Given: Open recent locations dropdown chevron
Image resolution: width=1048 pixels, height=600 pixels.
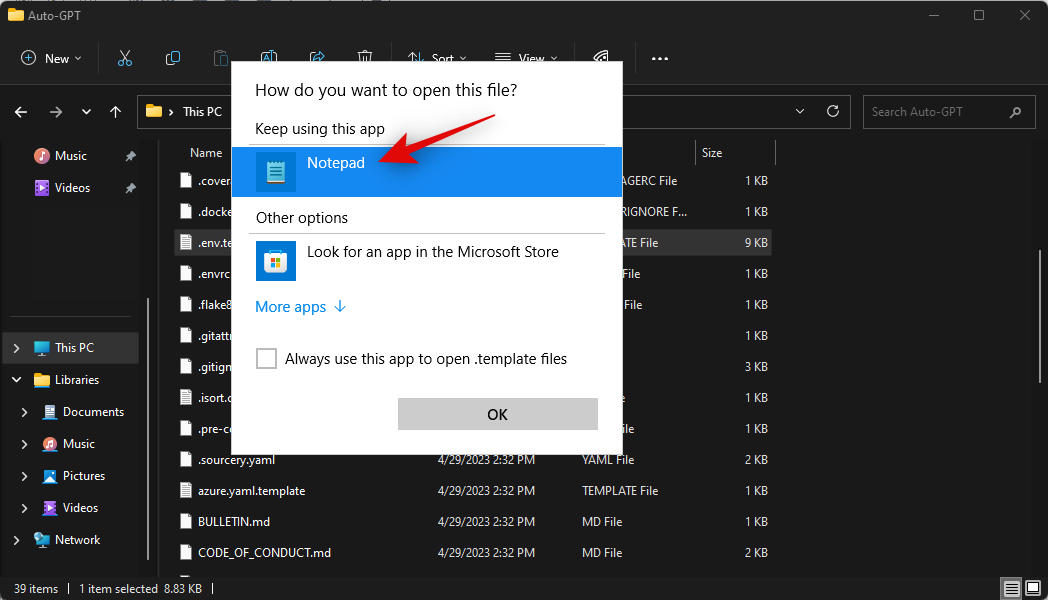Looking at the screenshot, I should pyautogui.click(x=86, y=112).
